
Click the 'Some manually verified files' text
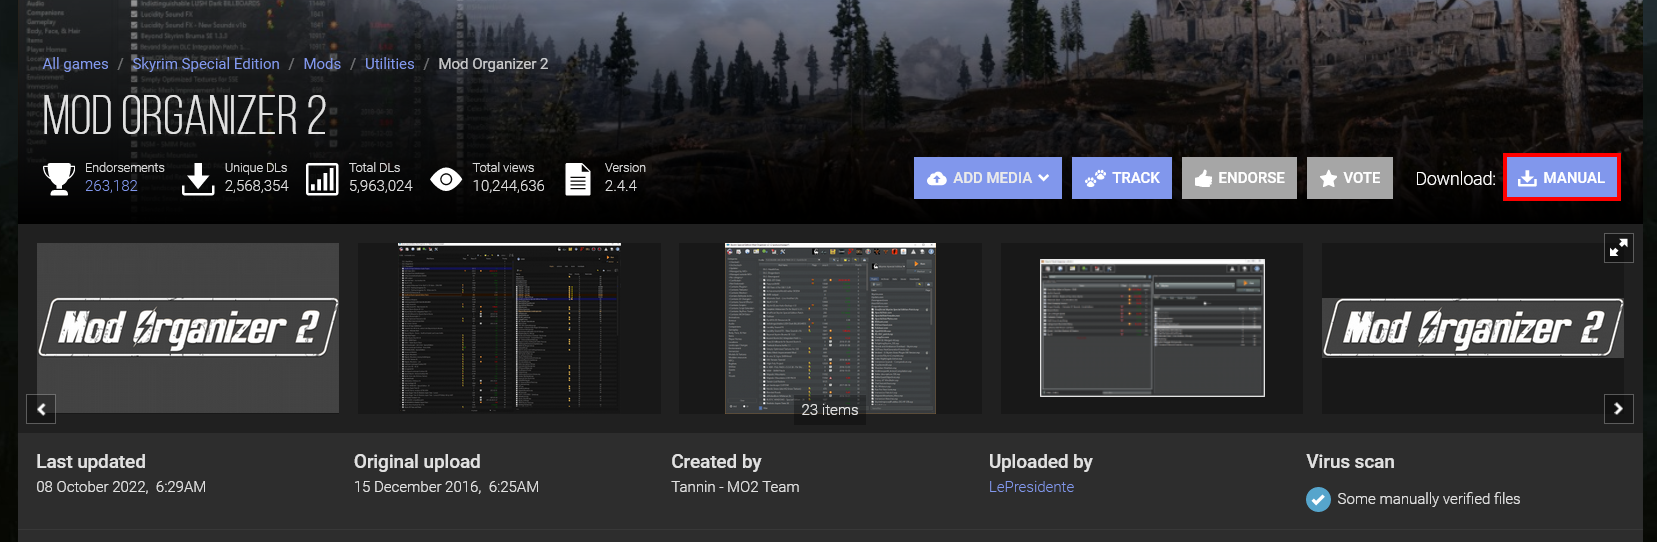[x=1429, y=499]
